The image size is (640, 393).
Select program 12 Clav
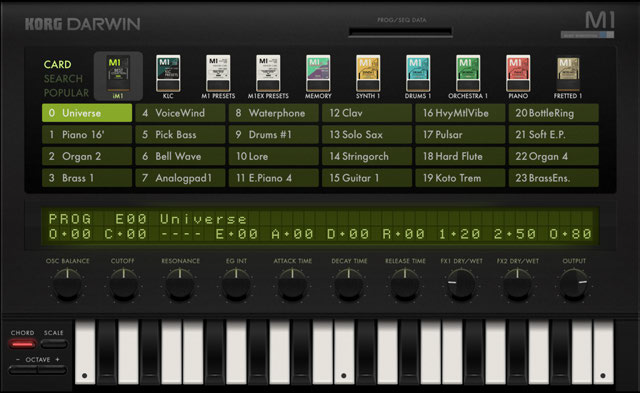tap(367, 113)
